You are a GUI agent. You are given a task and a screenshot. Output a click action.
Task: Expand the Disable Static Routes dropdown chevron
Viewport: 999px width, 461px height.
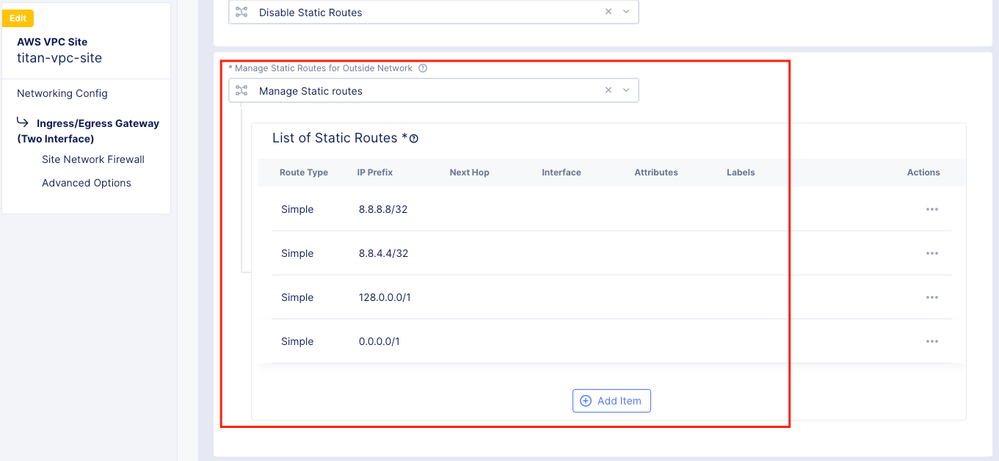(x=627, y=12)
